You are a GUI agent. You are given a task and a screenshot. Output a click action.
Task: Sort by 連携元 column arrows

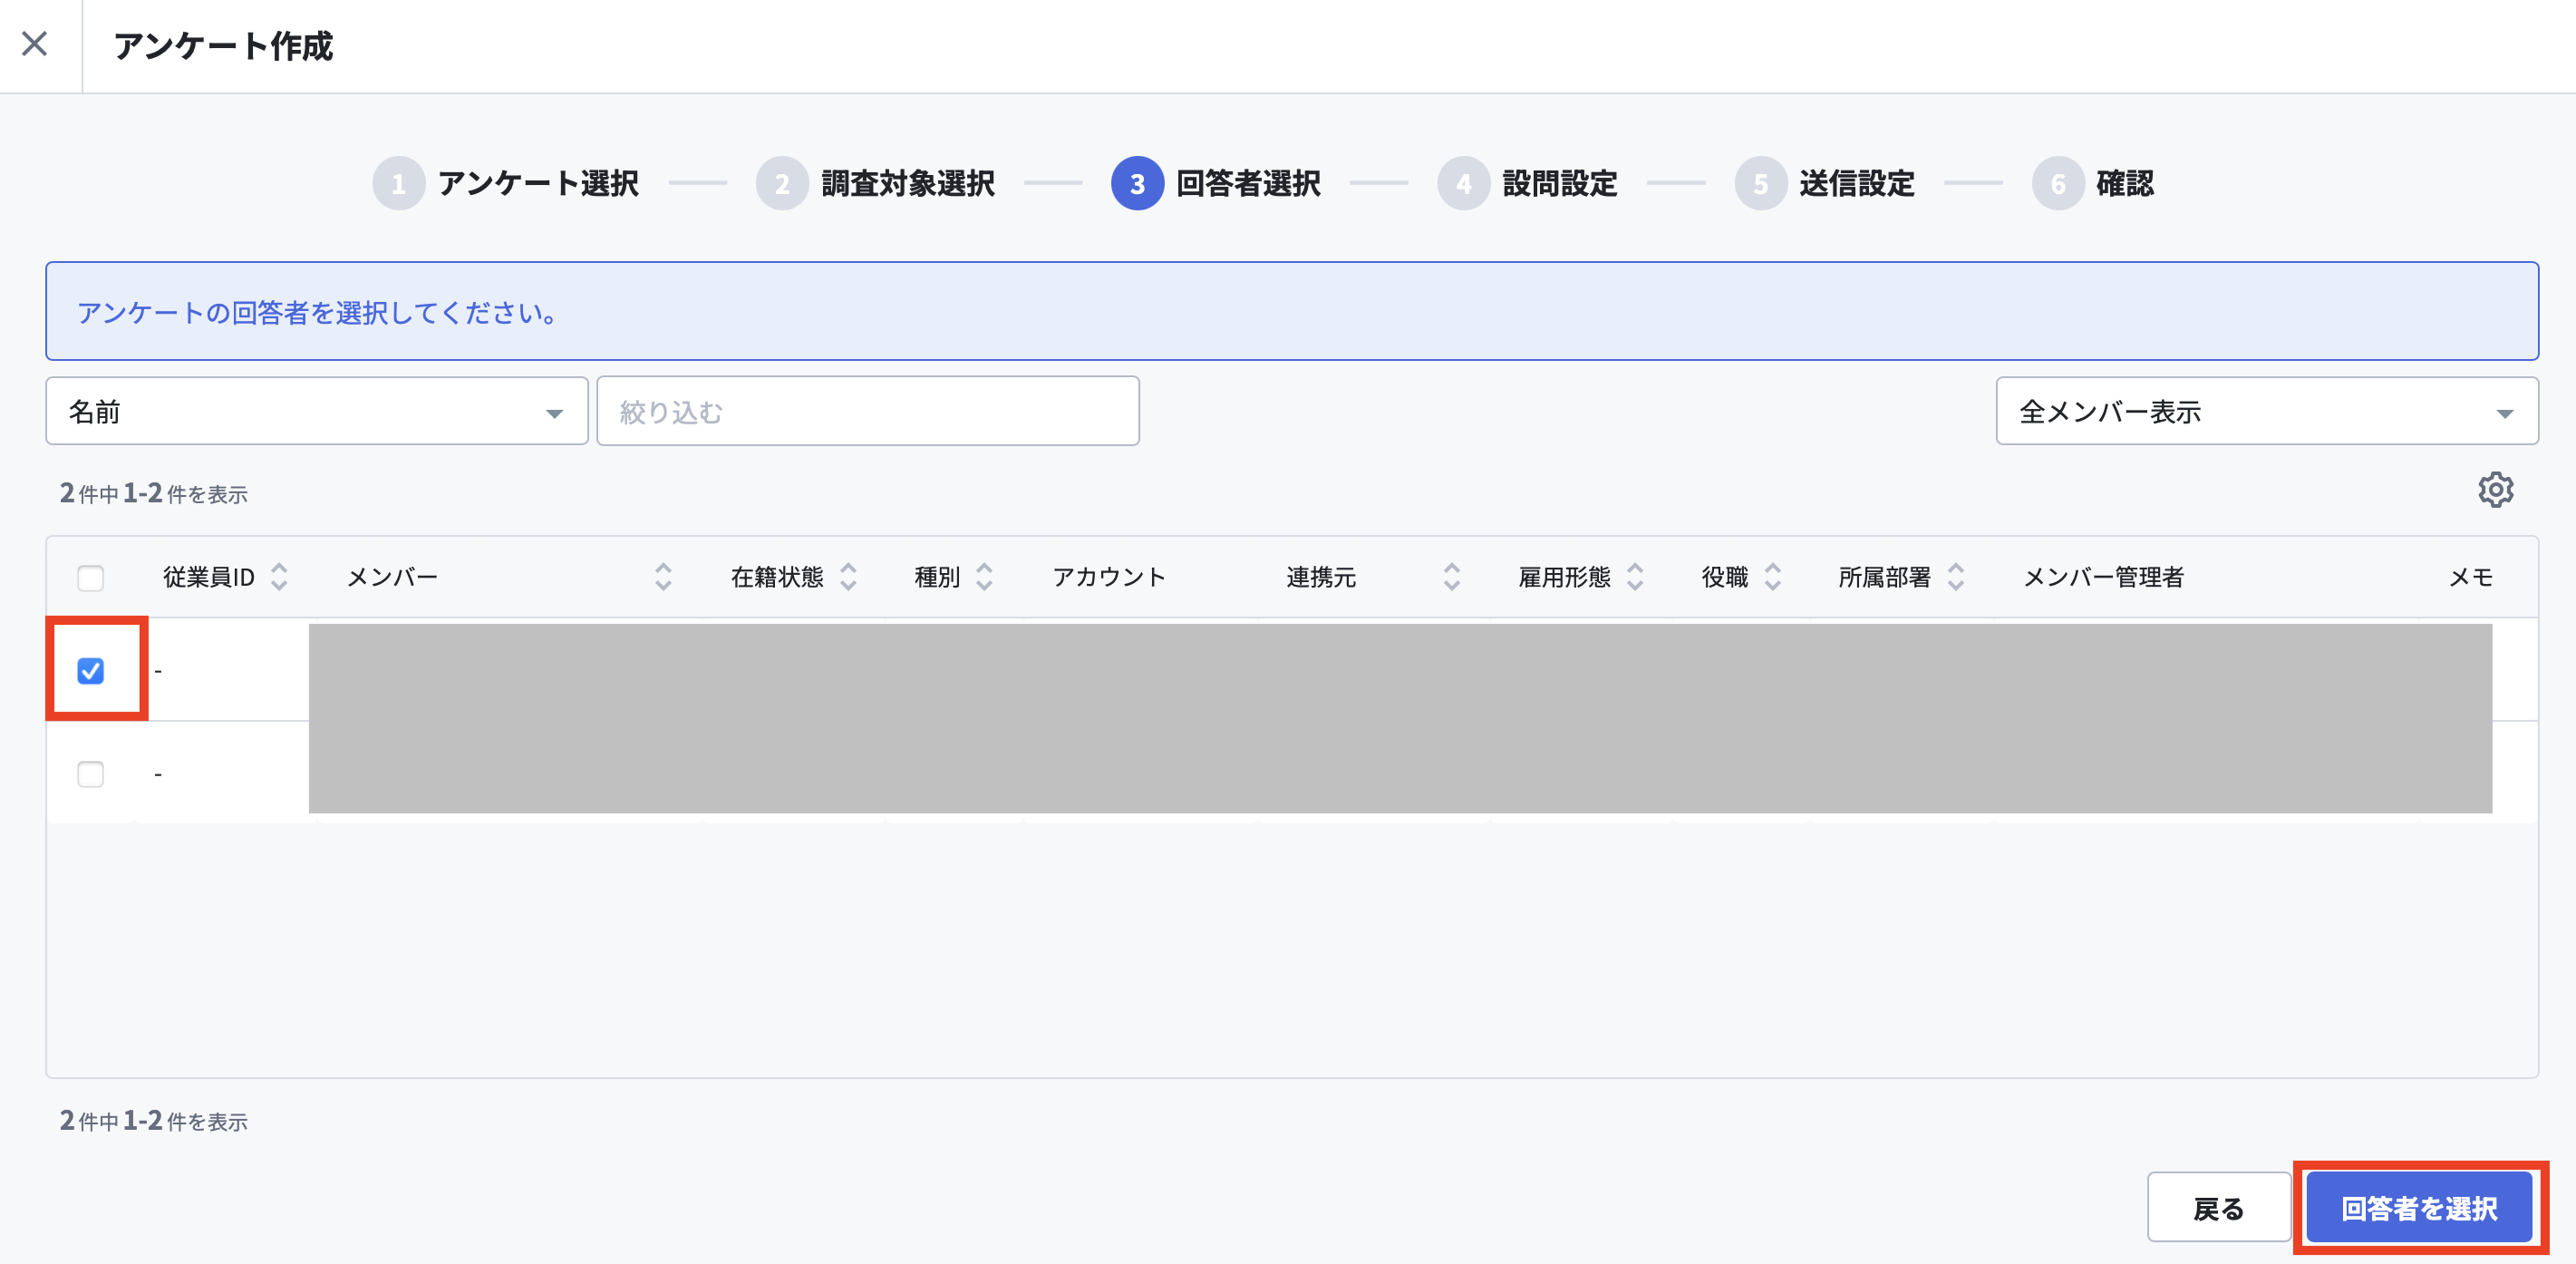(1452, 577)
